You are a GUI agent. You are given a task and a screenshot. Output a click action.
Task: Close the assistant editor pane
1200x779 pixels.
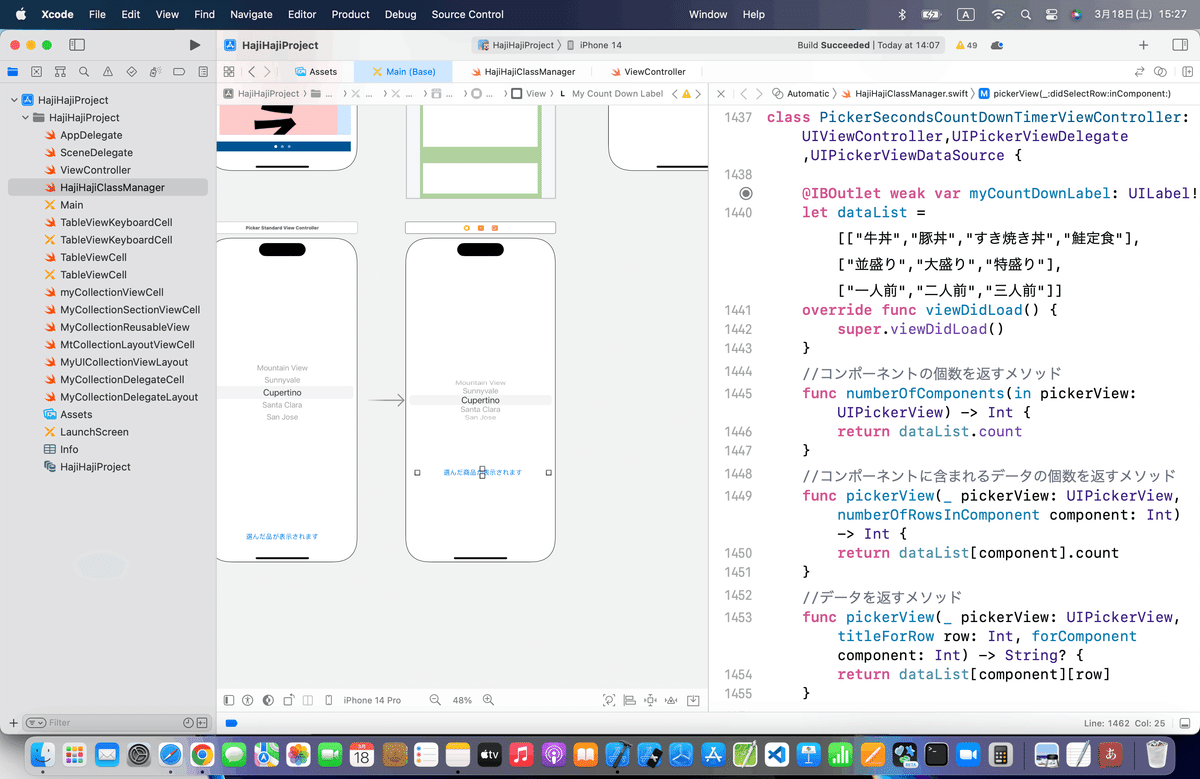click(721, 94)
